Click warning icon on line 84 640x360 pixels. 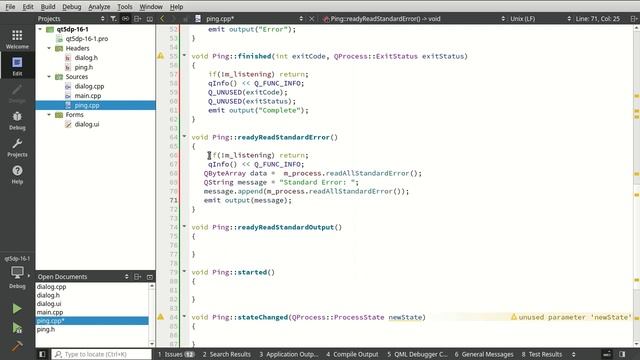pos(161,316)
